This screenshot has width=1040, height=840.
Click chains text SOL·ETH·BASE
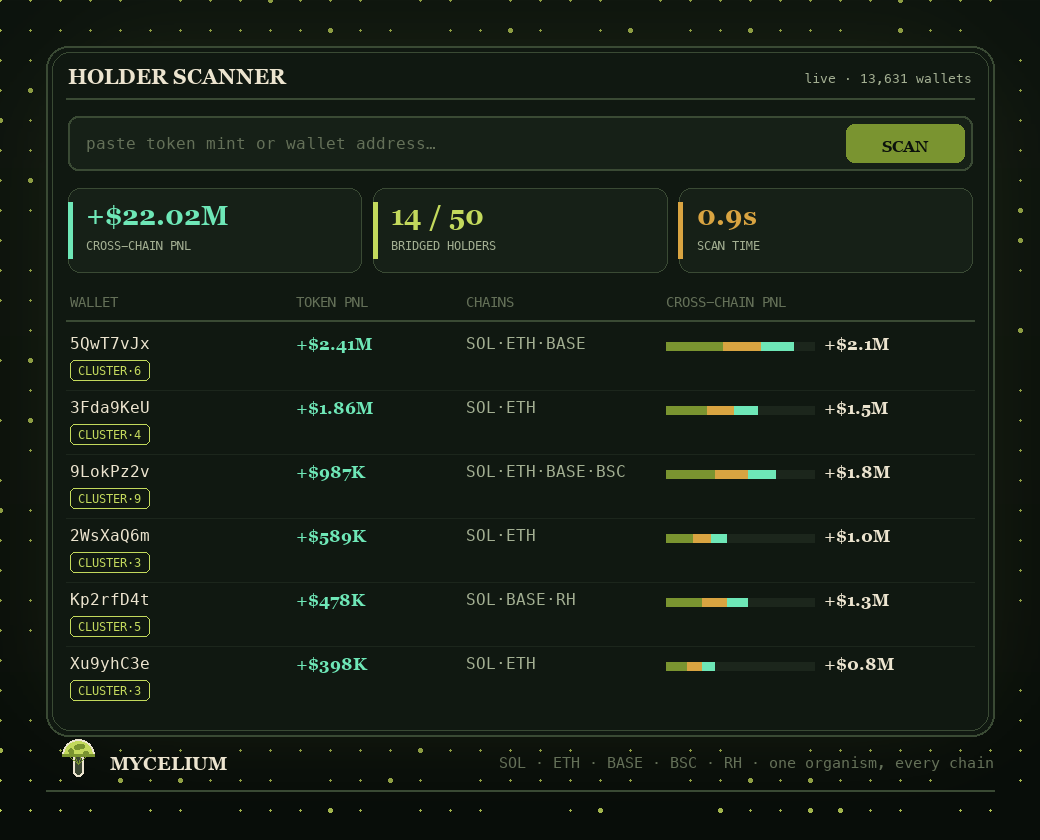tap(526, 344)
